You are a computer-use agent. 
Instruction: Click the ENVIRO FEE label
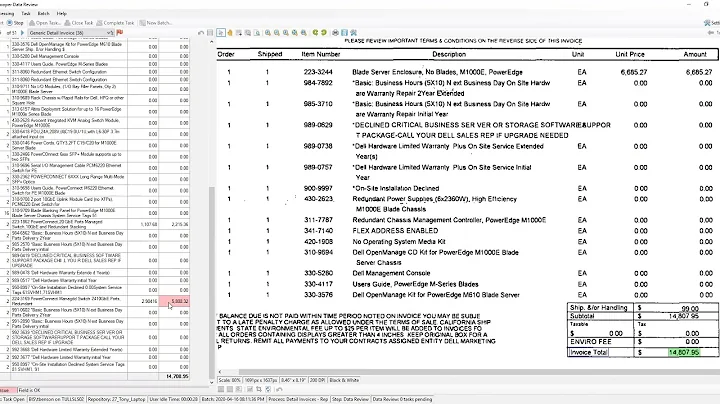click(591, 342)
